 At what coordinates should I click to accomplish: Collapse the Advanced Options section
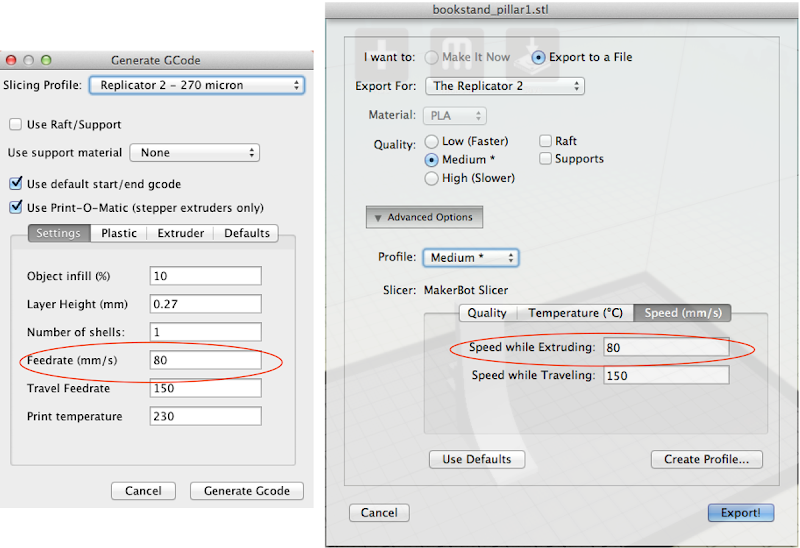tap(424, 217)
